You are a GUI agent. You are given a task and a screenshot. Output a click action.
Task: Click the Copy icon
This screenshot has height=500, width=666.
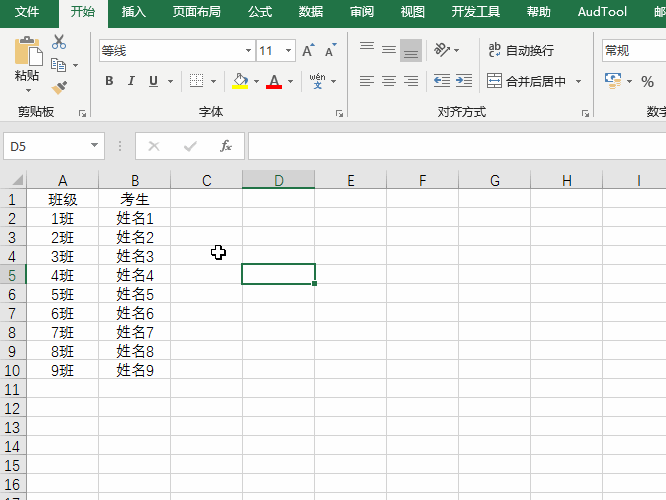pos(59,65)
